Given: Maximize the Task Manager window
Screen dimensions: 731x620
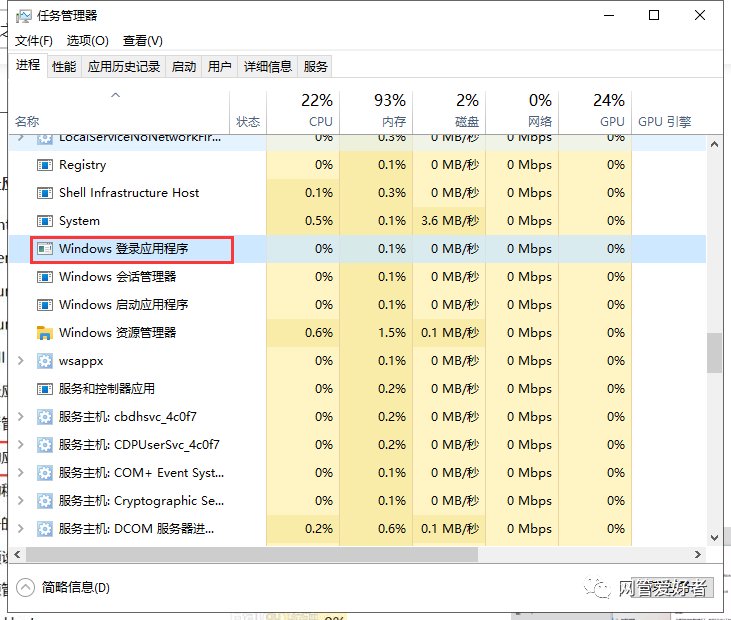Looking at the screenshot, I should pos(654,15).
